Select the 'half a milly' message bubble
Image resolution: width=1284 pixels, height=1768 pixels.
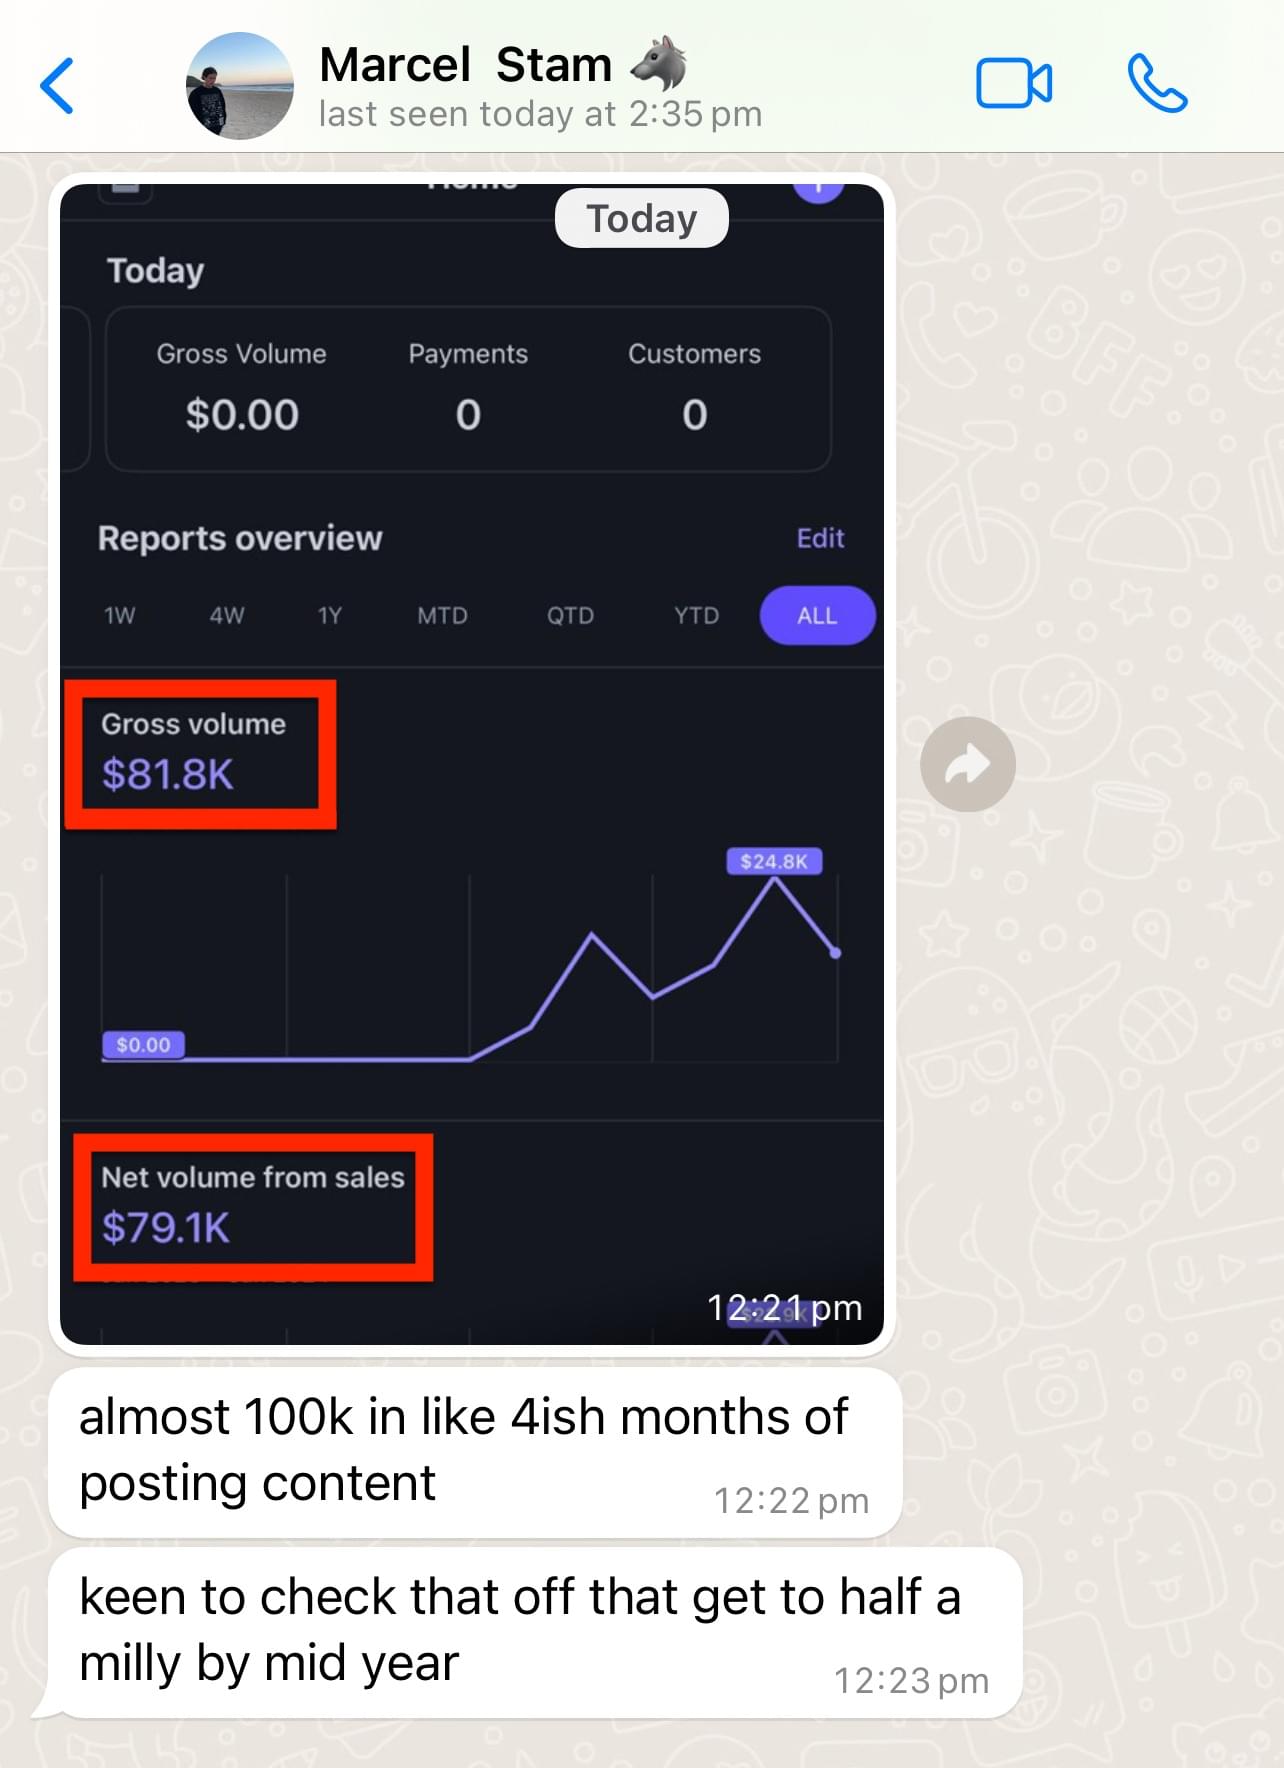(x=535, y=1632)
